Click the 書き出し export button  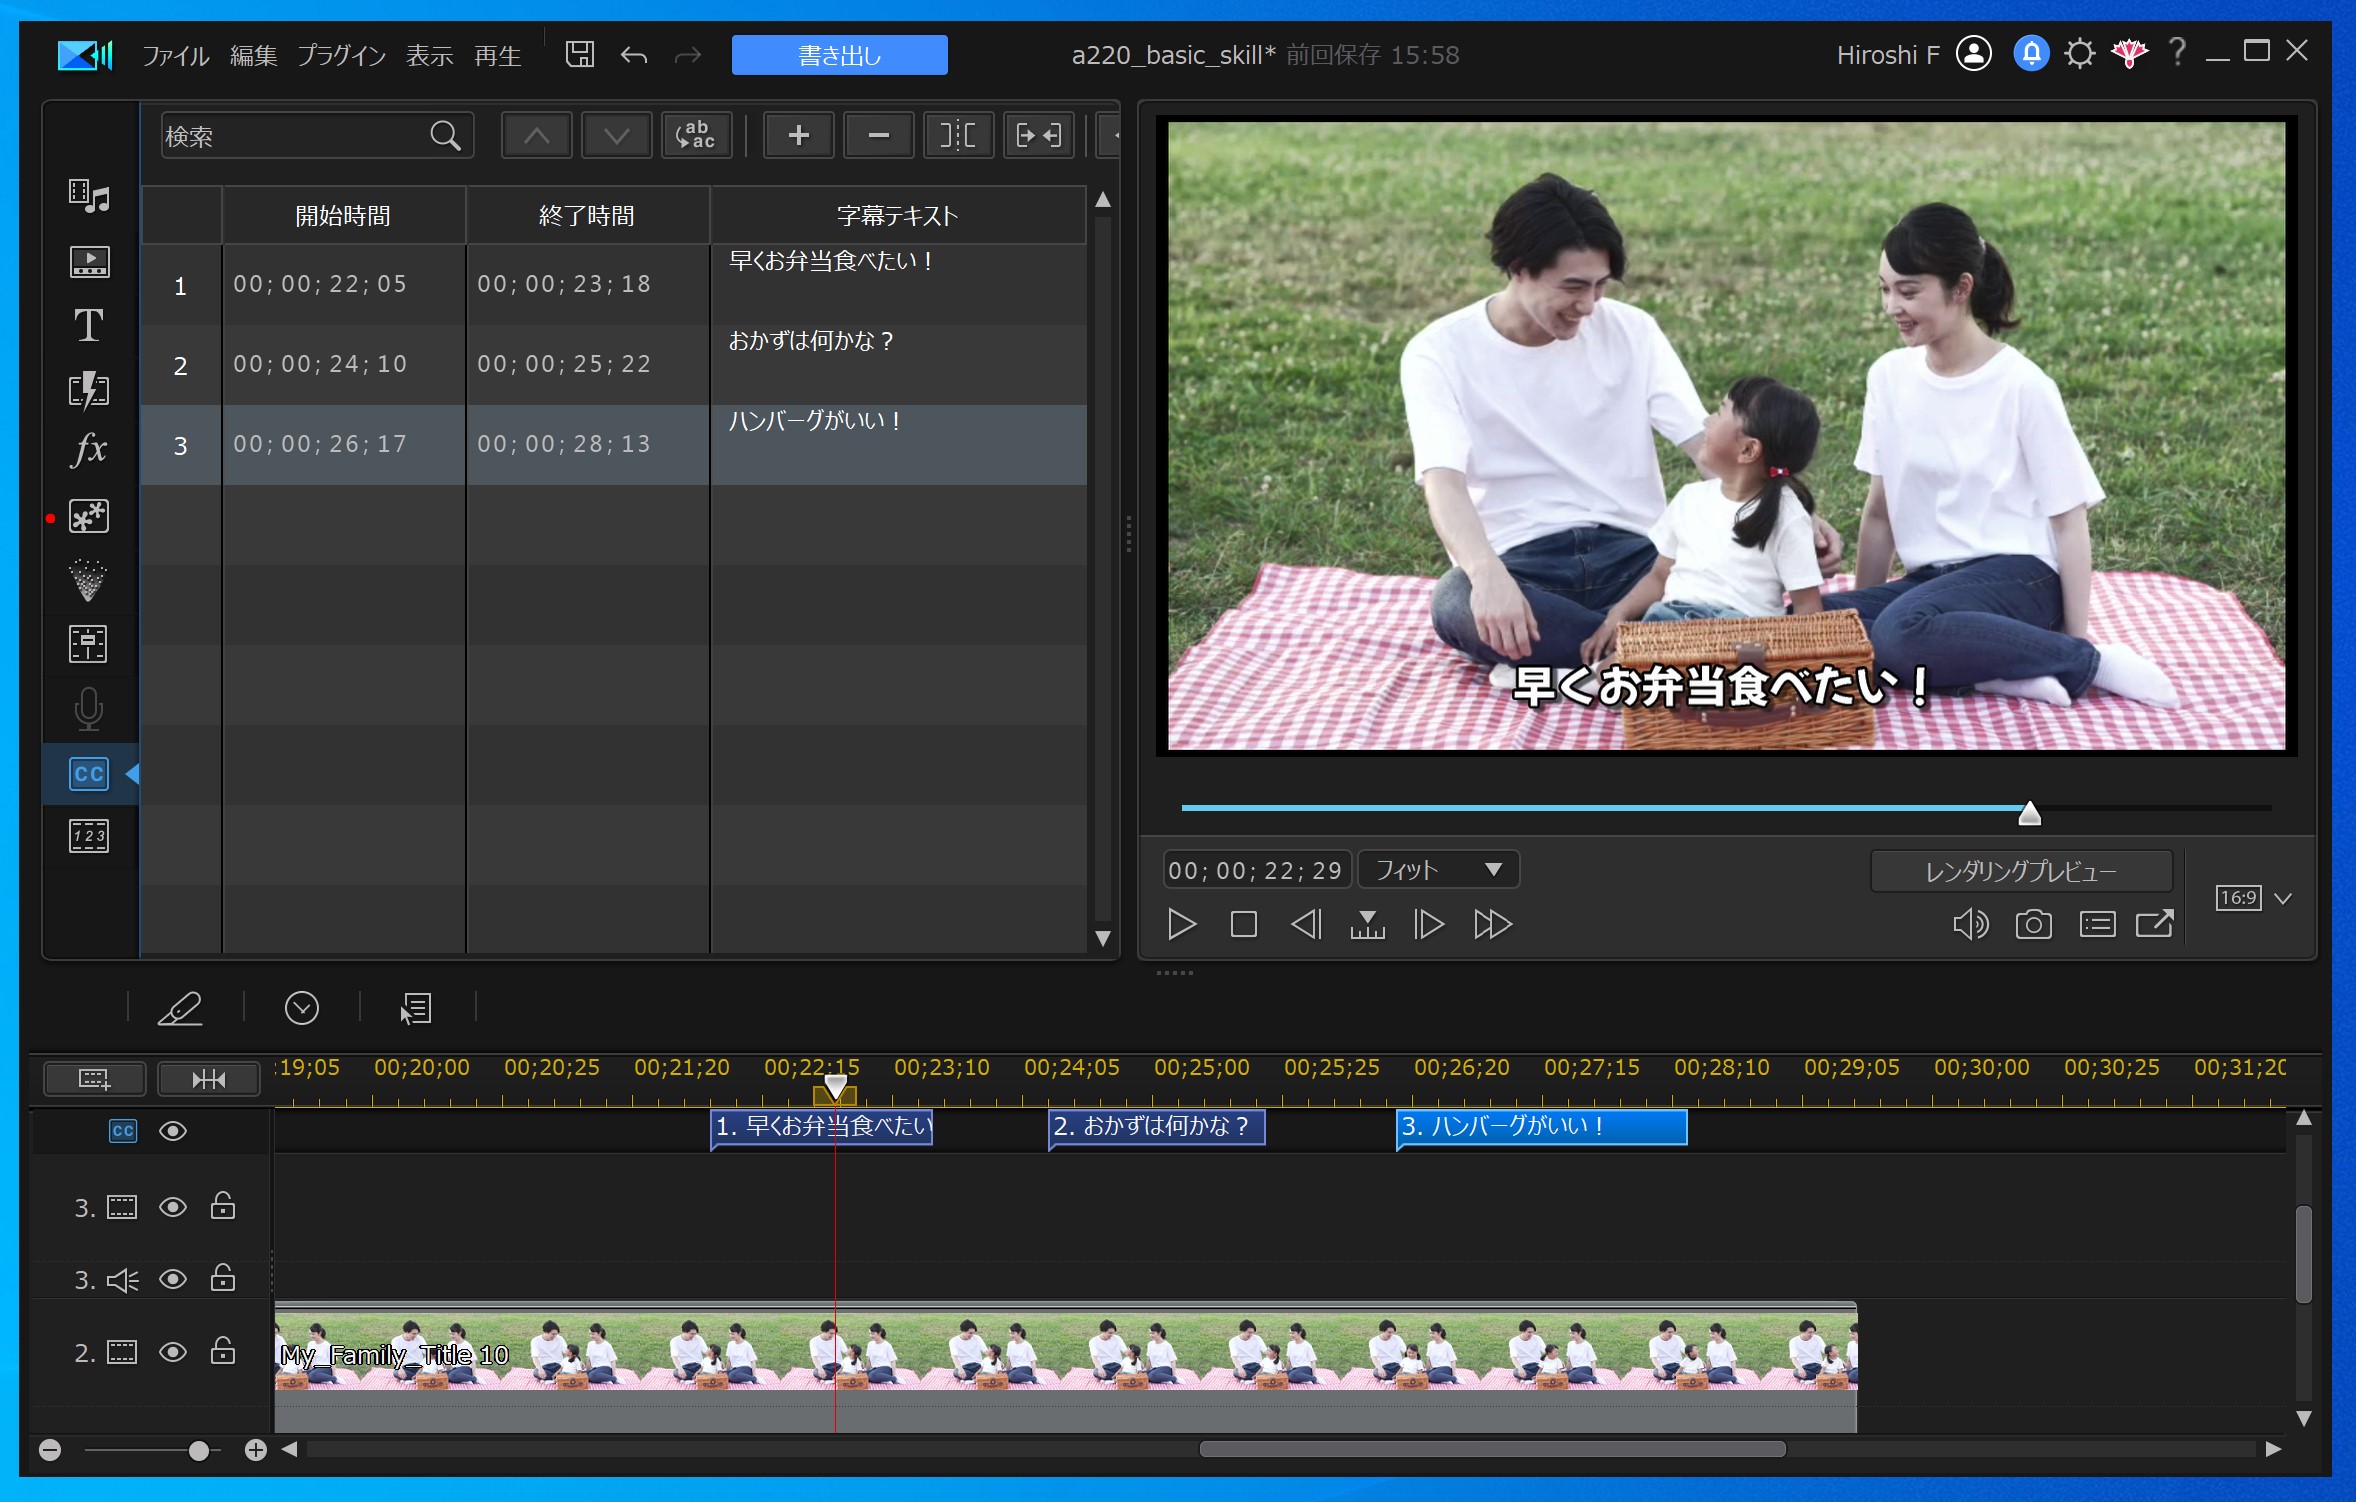pyautogui.click(x=839, y=55)
